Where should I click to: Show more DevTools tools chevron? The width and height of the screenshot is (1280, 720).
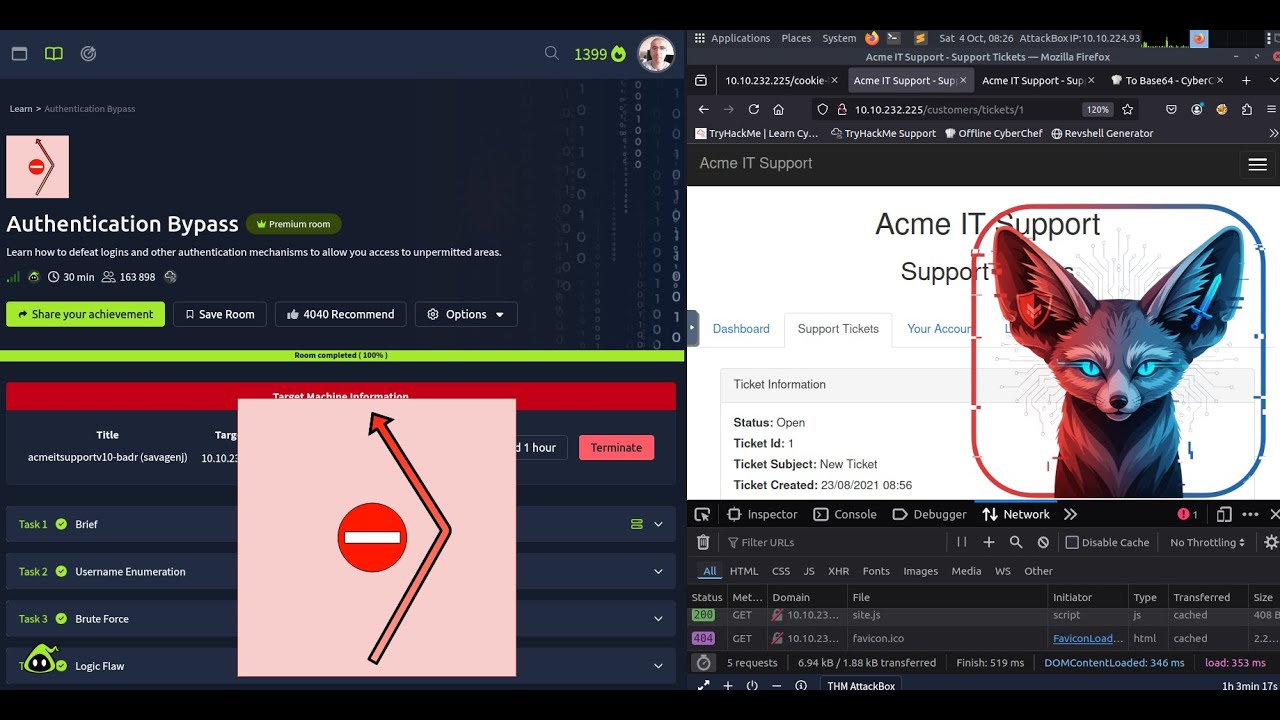[x=1071, y=514]
